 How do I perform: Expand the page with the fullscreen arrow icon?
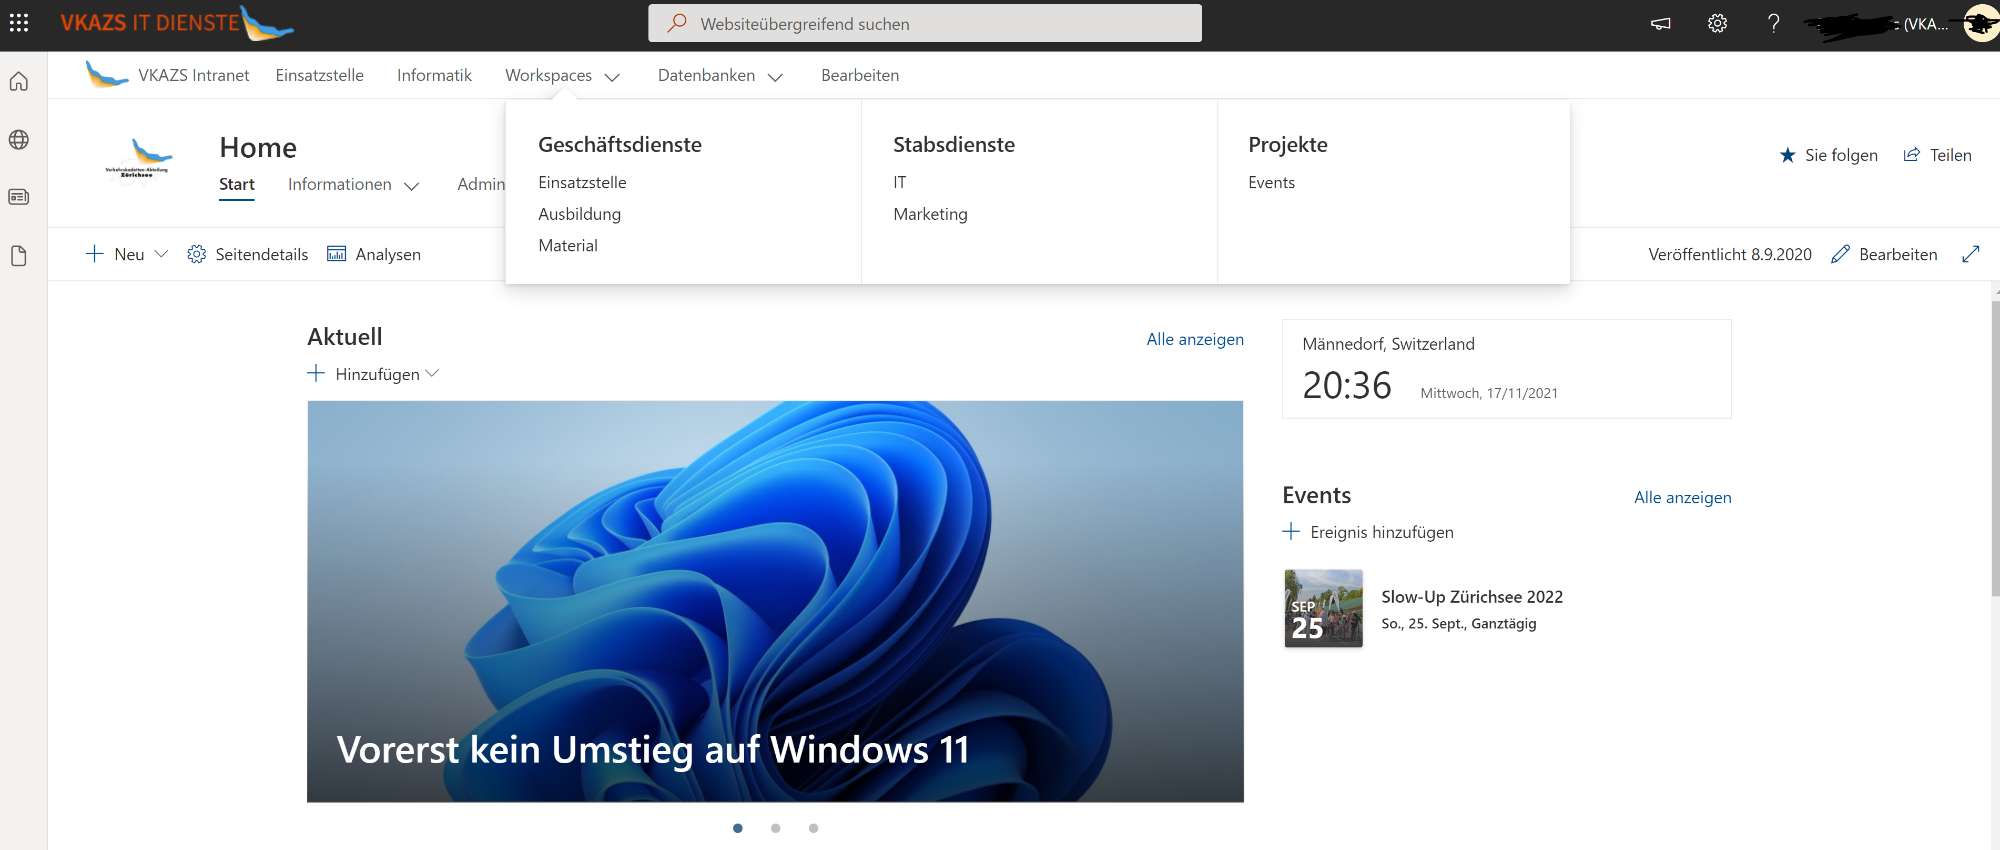click(x=1971, y=254)
